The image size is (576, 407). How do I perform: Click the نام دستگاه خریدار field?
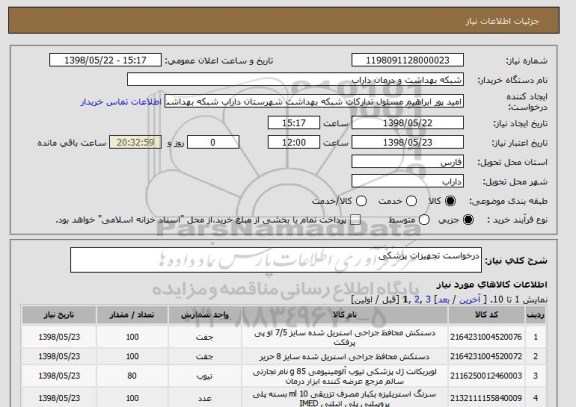[295, 79]
